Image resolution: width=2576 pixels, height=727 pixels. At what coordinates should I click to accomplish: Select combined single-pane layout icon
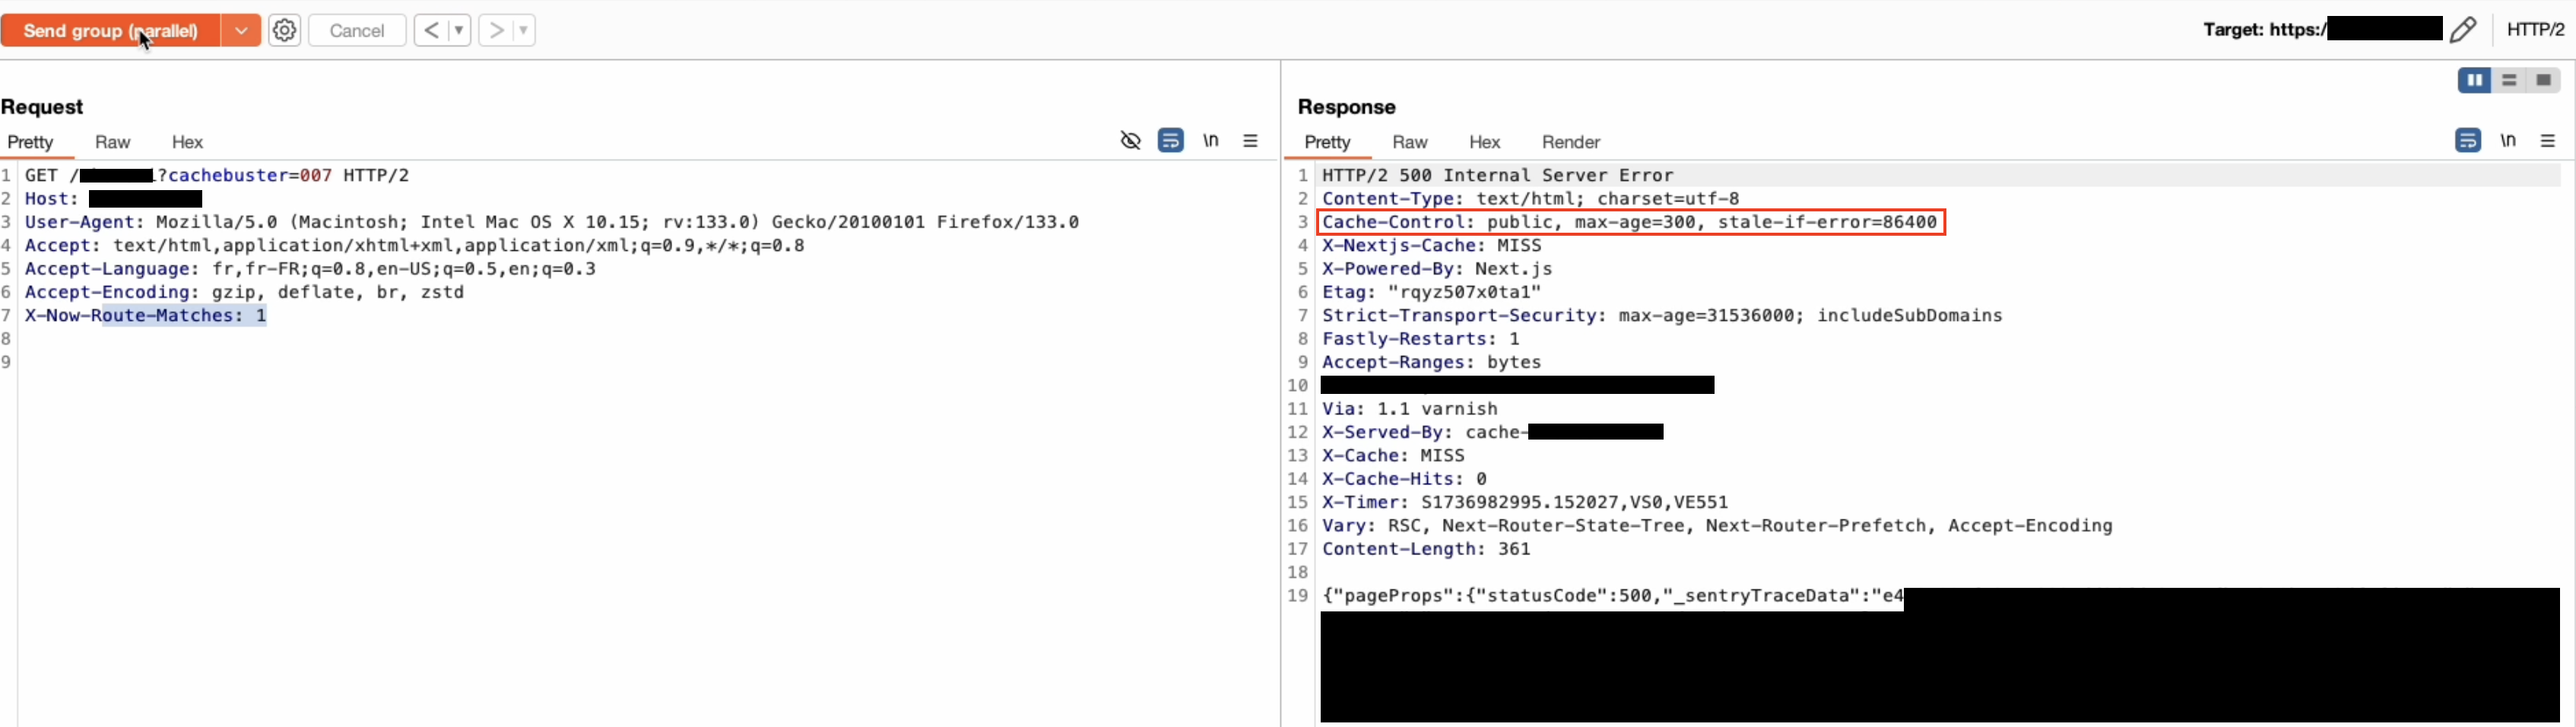(2544, 80)
